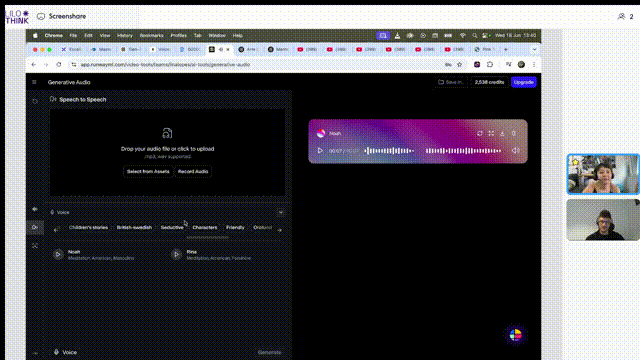Screen dimensions: 640x360
Task: Open macOS Spotlight search icon
Action: tap(474, 36)
